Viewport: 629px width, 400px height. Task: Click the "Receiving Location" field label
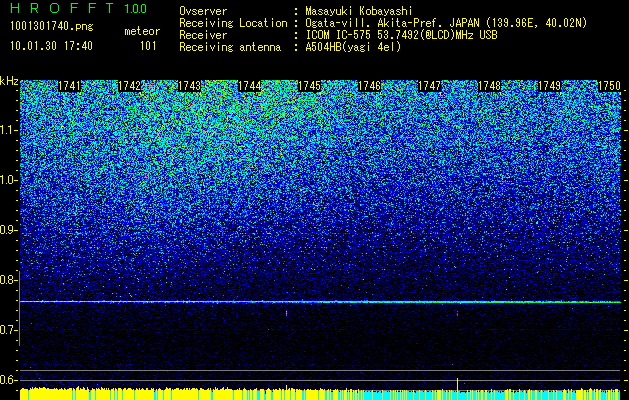[233, 23]
